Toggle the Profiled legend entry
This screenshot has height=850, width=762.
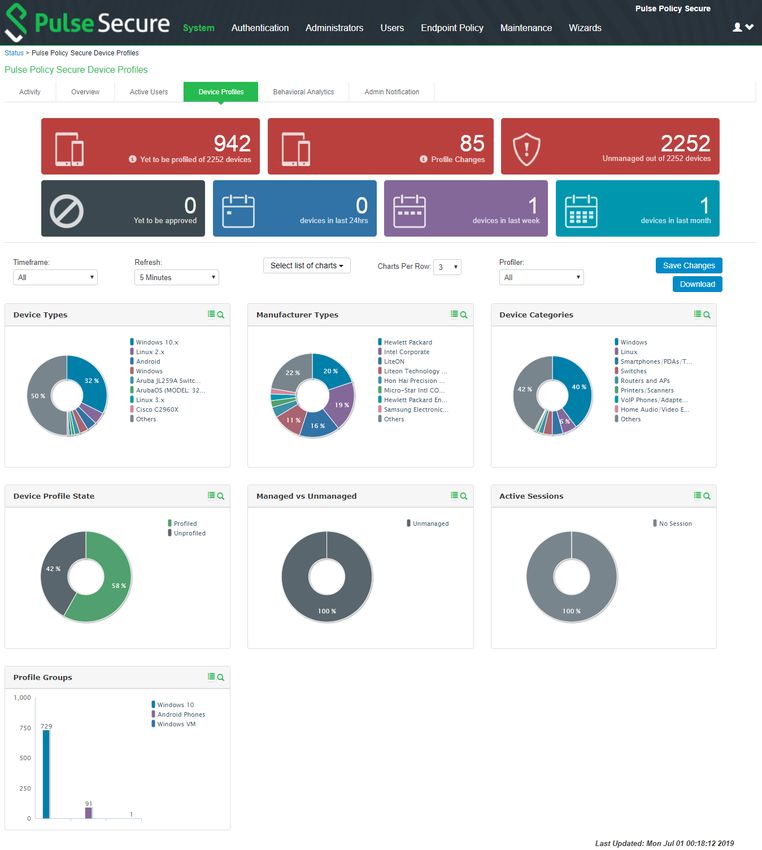pyautogui.click(x=183, y=524)
